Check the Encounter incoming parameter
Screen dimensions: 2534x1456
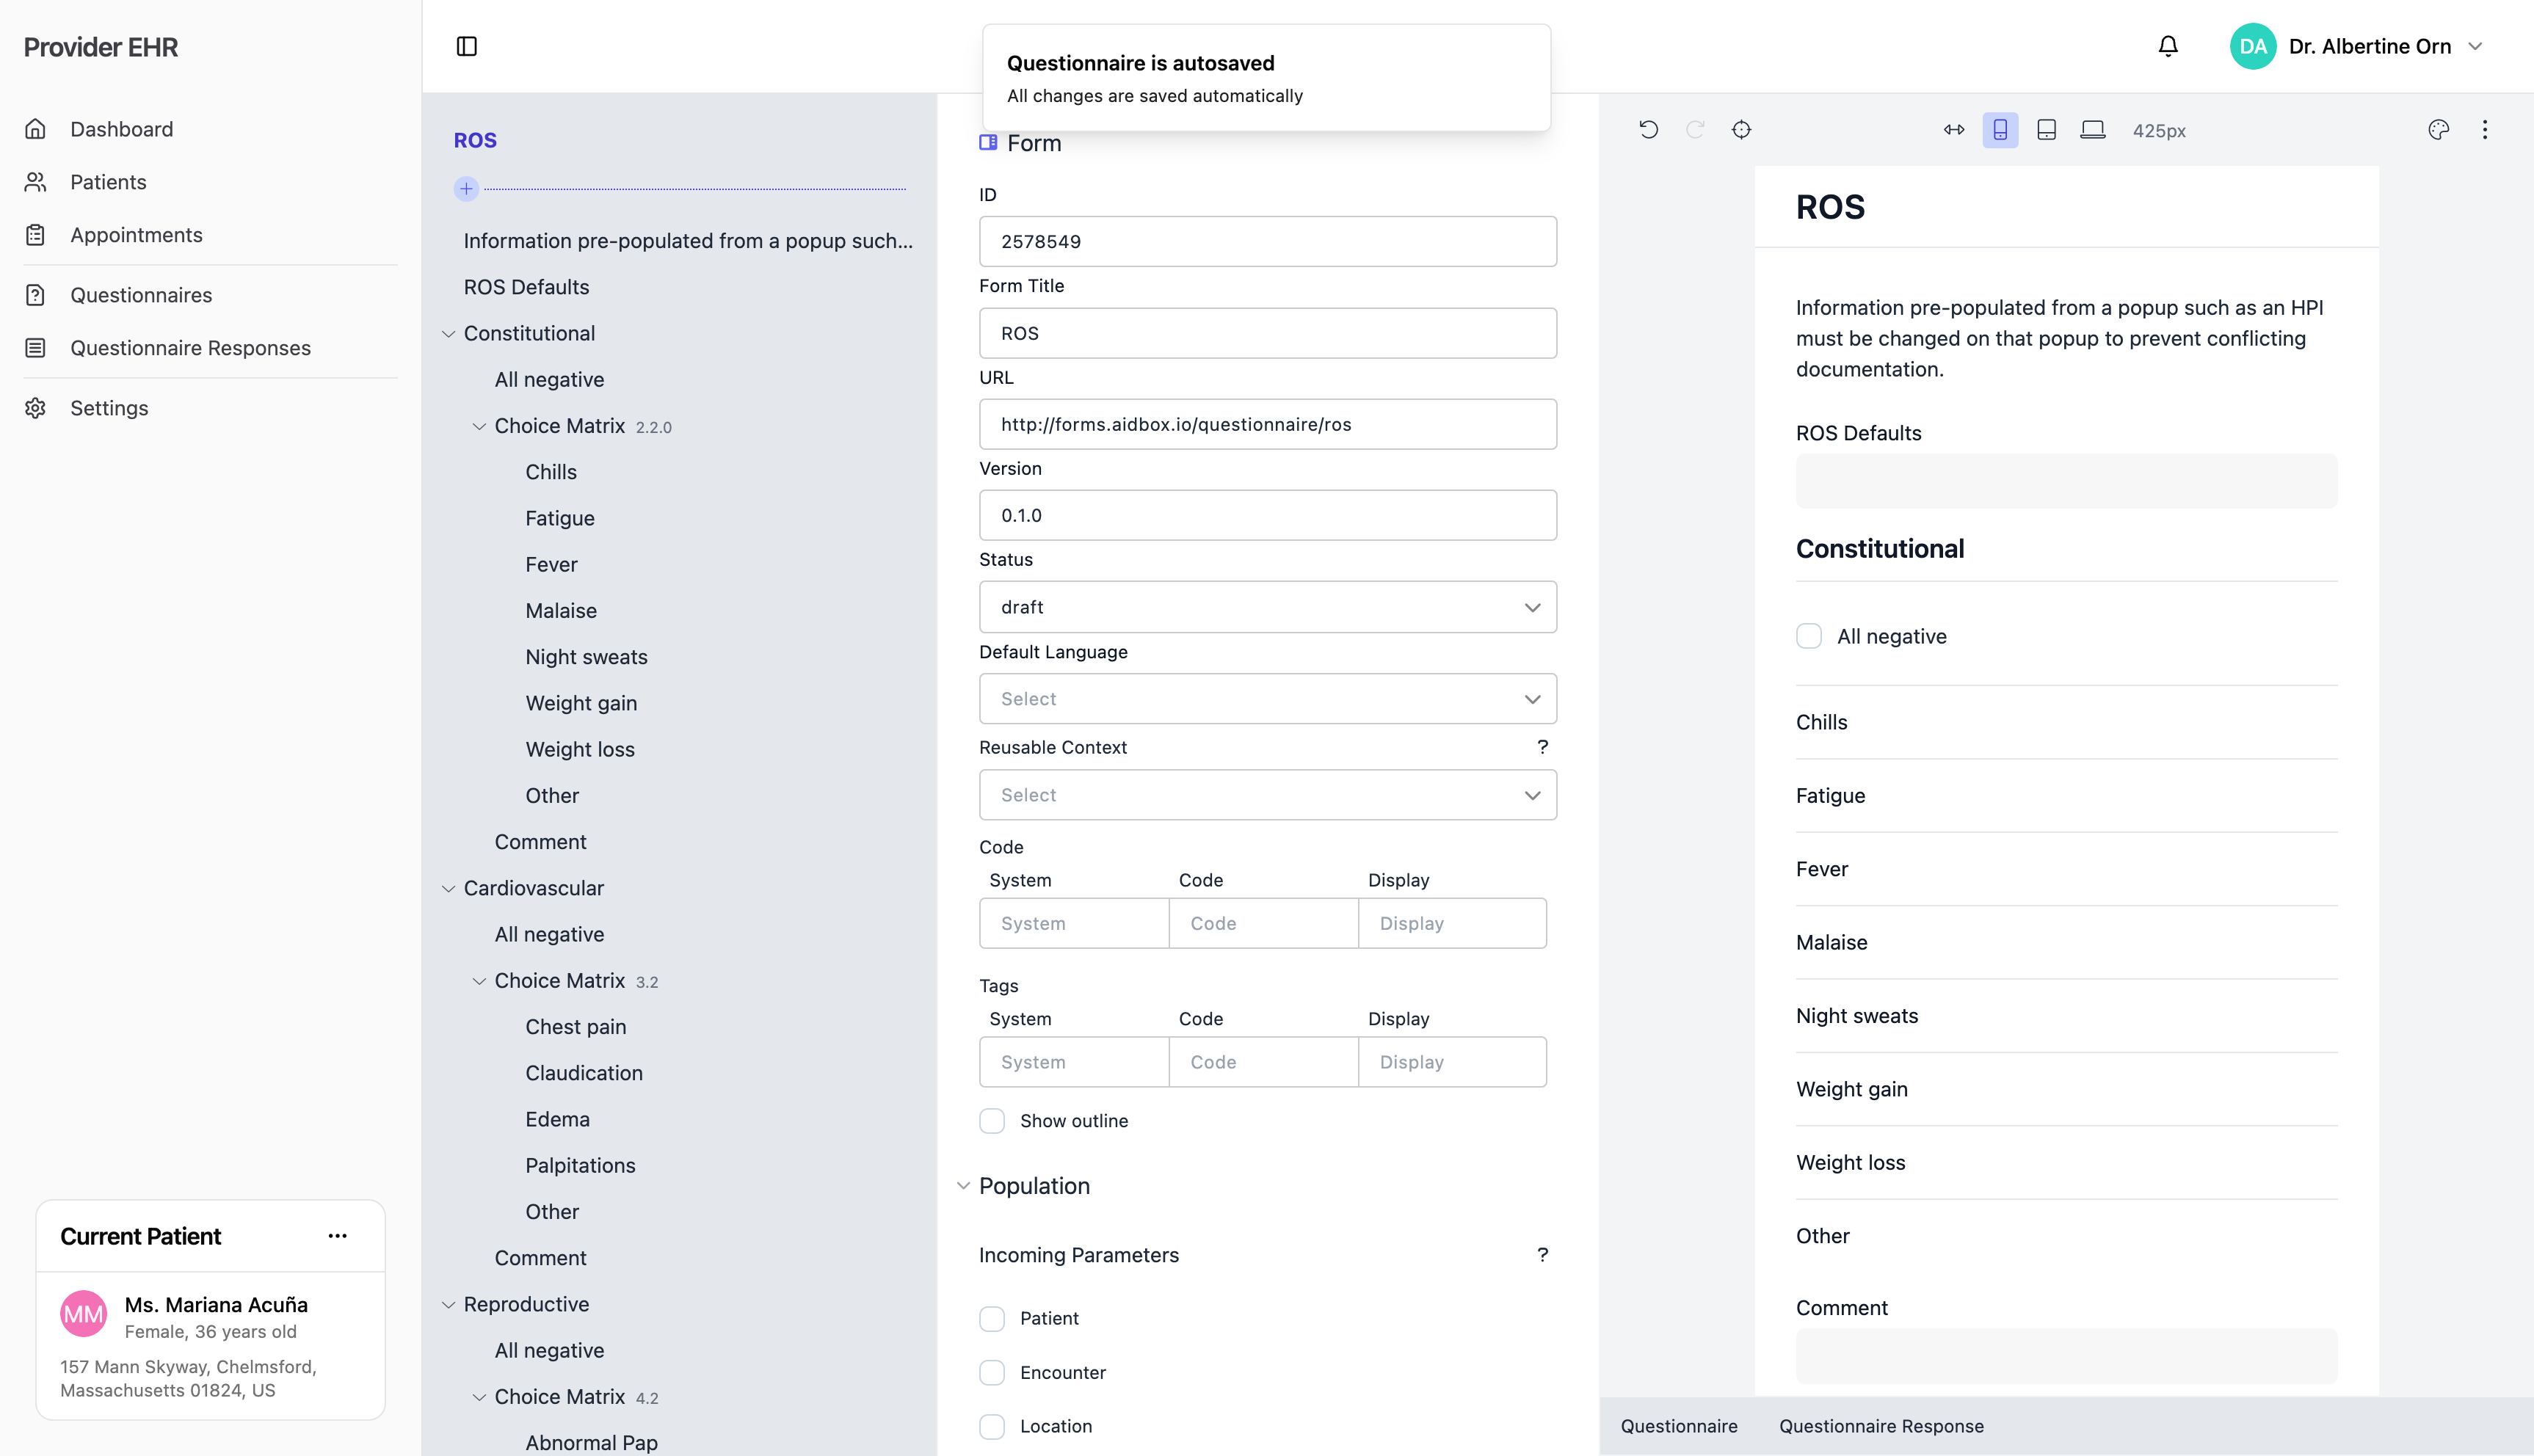point(992,1373)
